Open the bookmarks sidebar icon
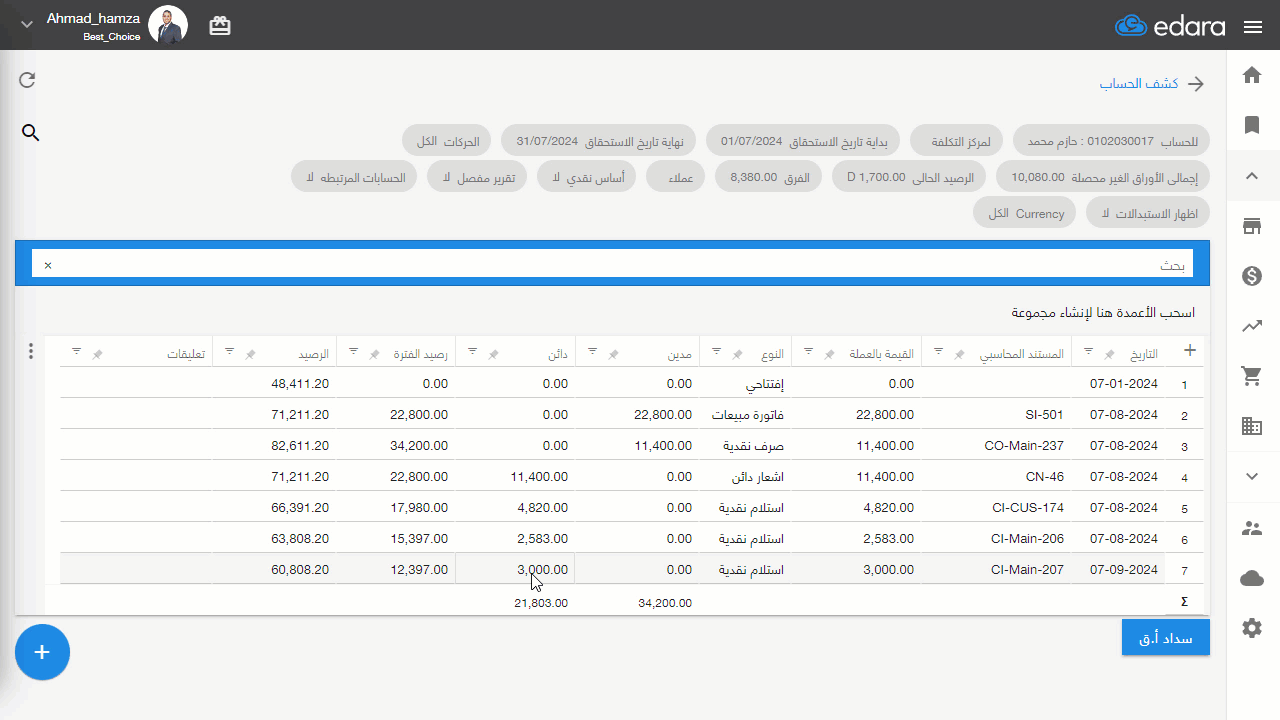 (1252, 125)
